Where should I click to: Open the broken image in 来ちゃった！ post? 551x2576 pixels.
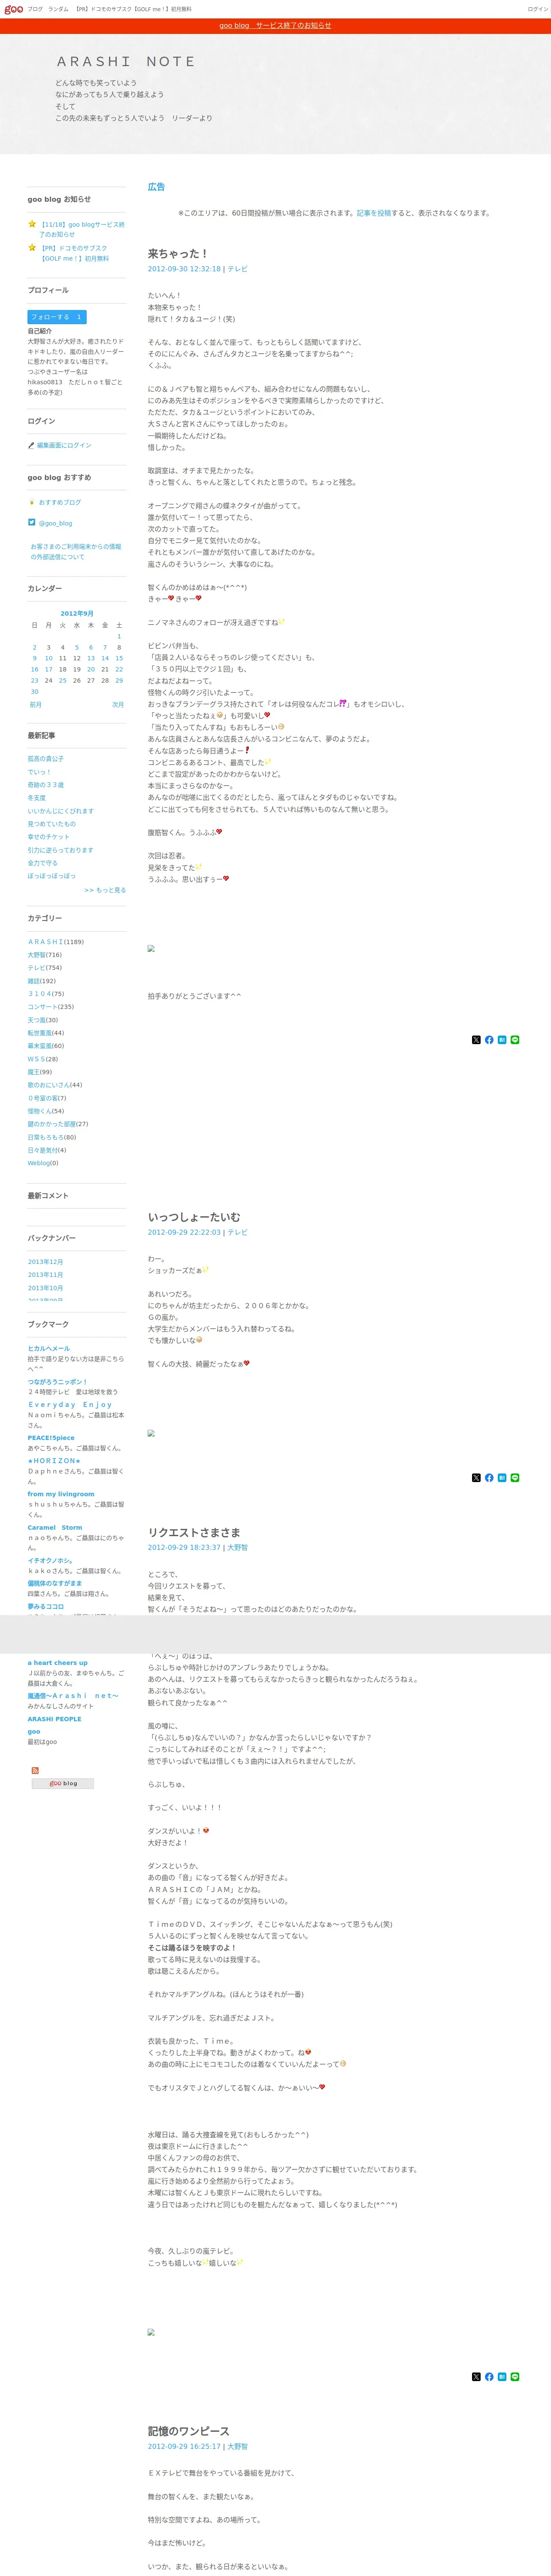151,948
